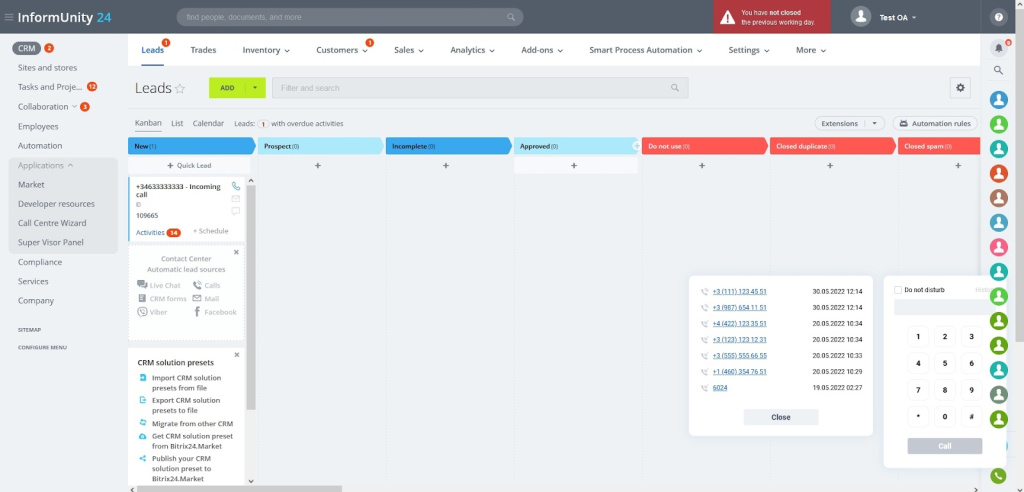1024x492 pixels.
Task: Open Settings menu in CRM navigation
Action: pyautogui.click(x=748, y=50)
